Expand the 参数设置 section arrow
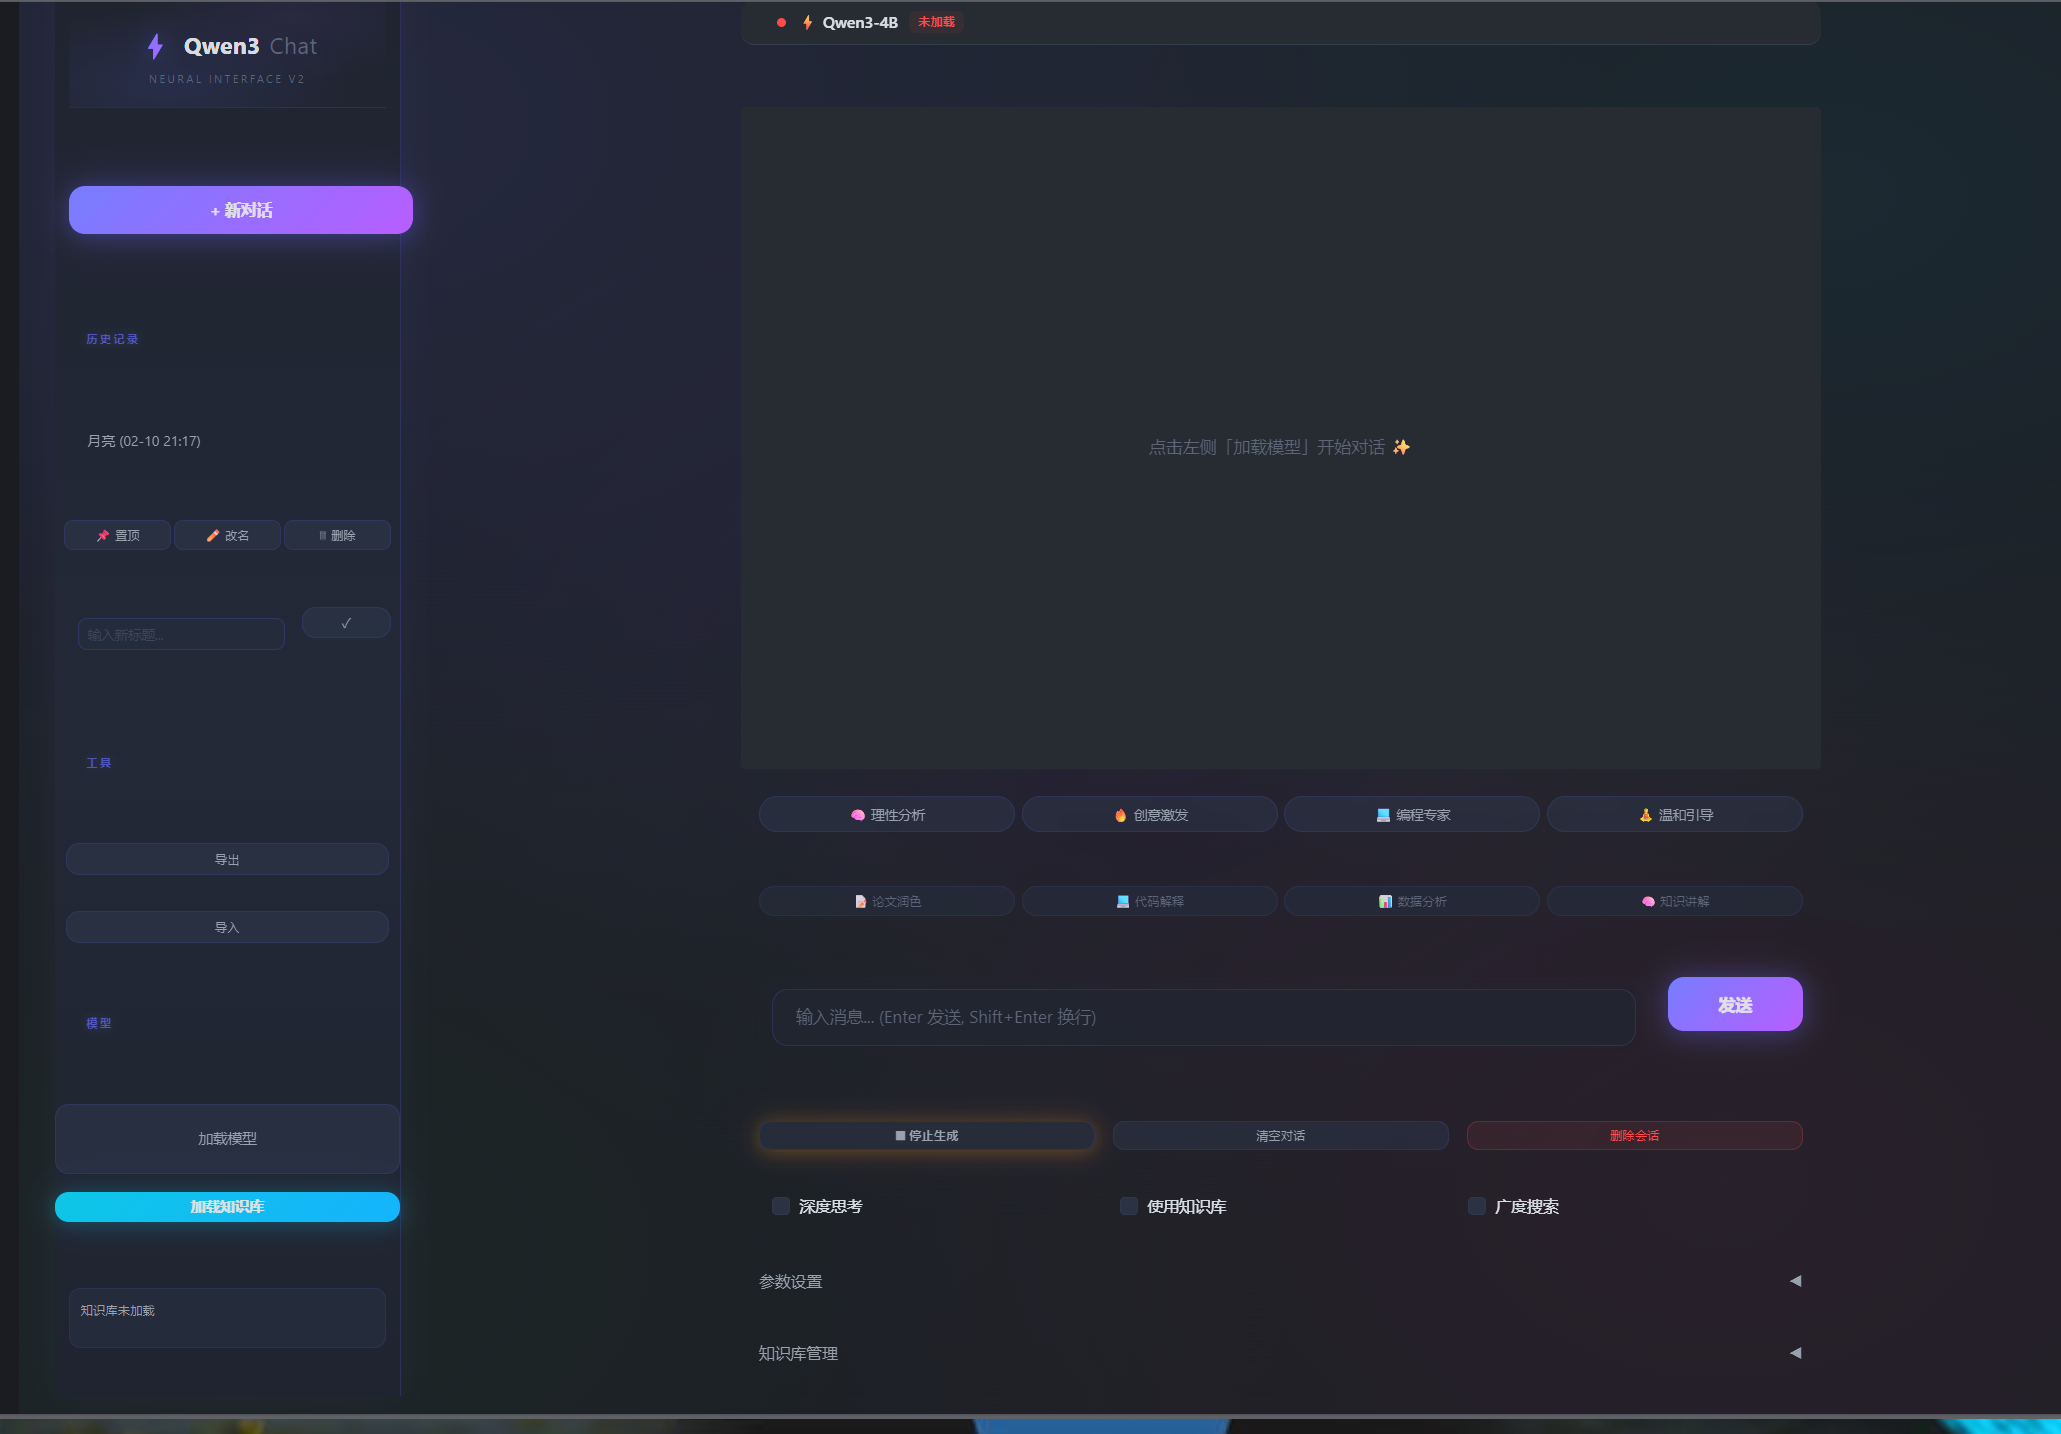Screen dimensions: 2061x1434 [1795, 1281]
